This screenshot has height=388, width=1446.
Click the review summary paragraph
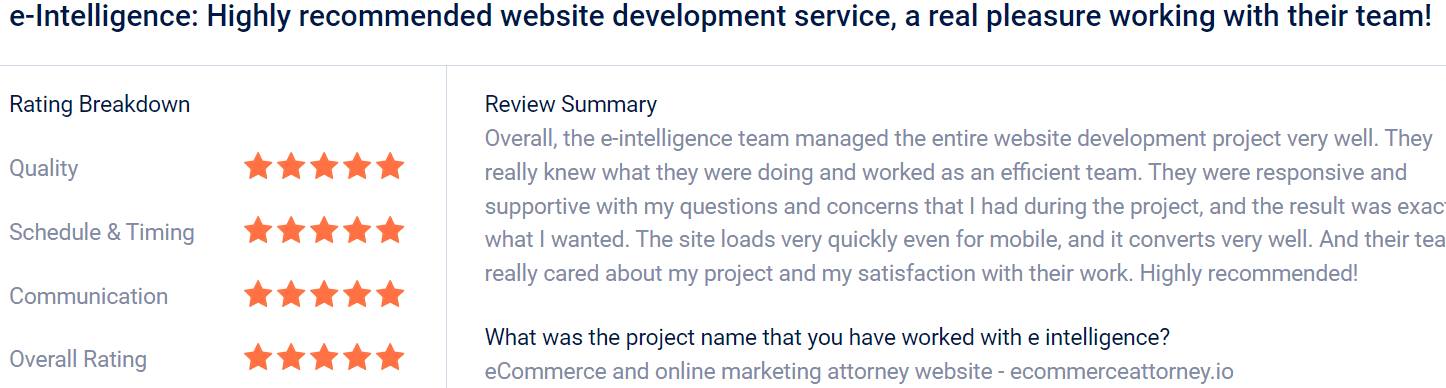pos(965,205)
